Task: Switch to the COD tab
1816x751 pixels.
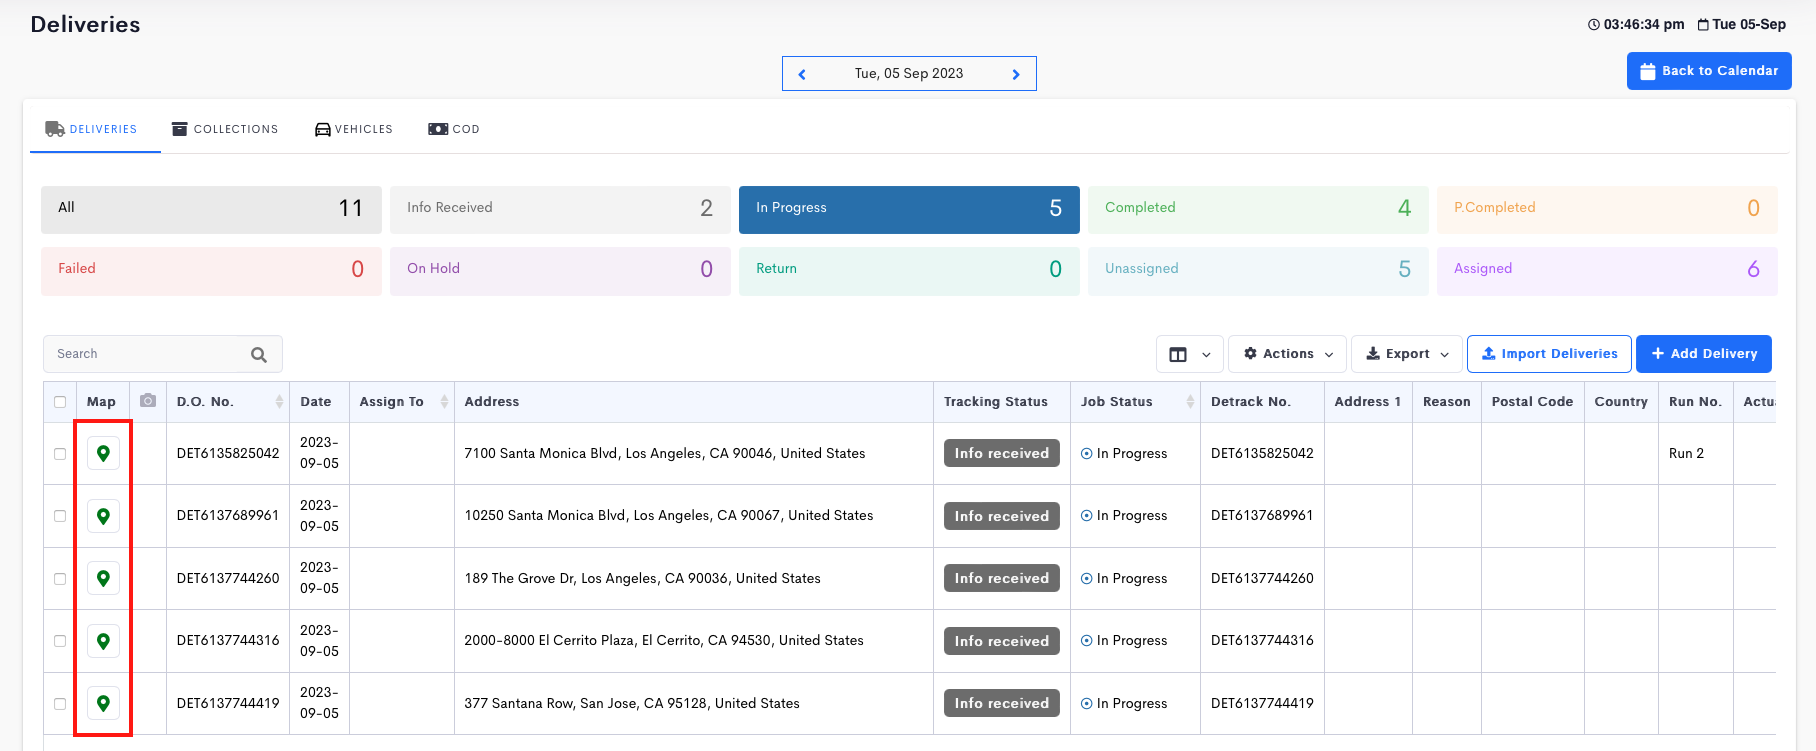Action: click(x=454, y=129)
